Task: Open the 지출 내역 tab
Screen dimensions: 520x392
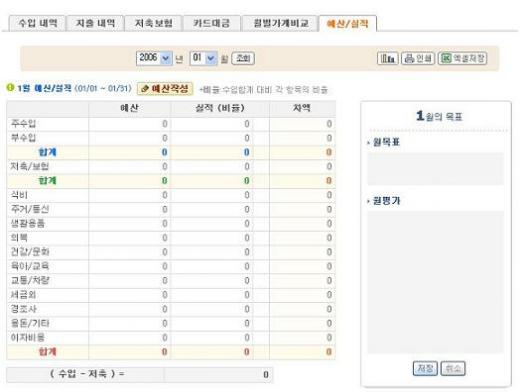Action: pyautogui.click(x=95, y=23)
